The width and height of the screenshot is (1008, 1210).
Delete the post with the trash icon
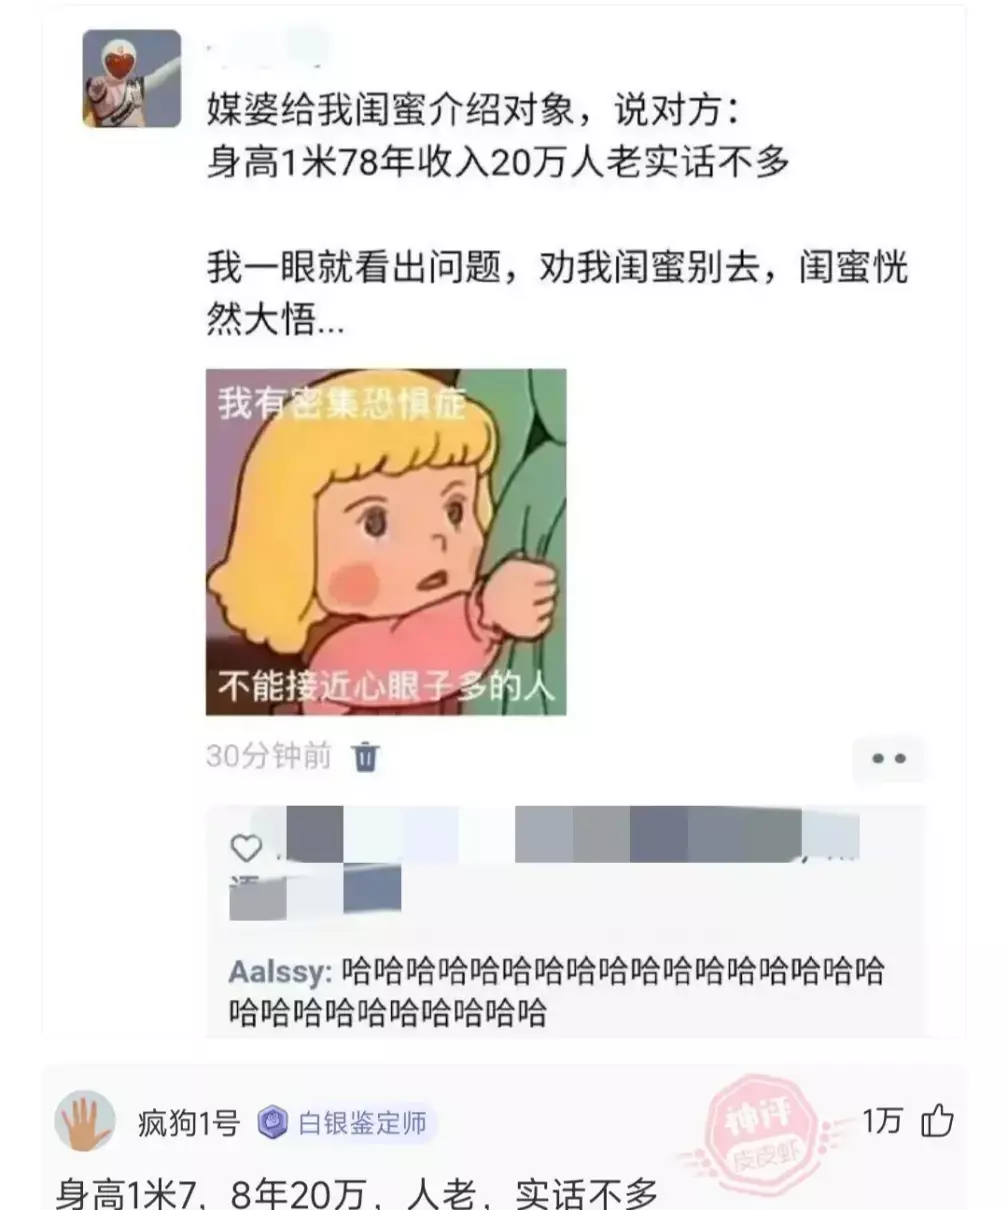[x=366, y=757]
